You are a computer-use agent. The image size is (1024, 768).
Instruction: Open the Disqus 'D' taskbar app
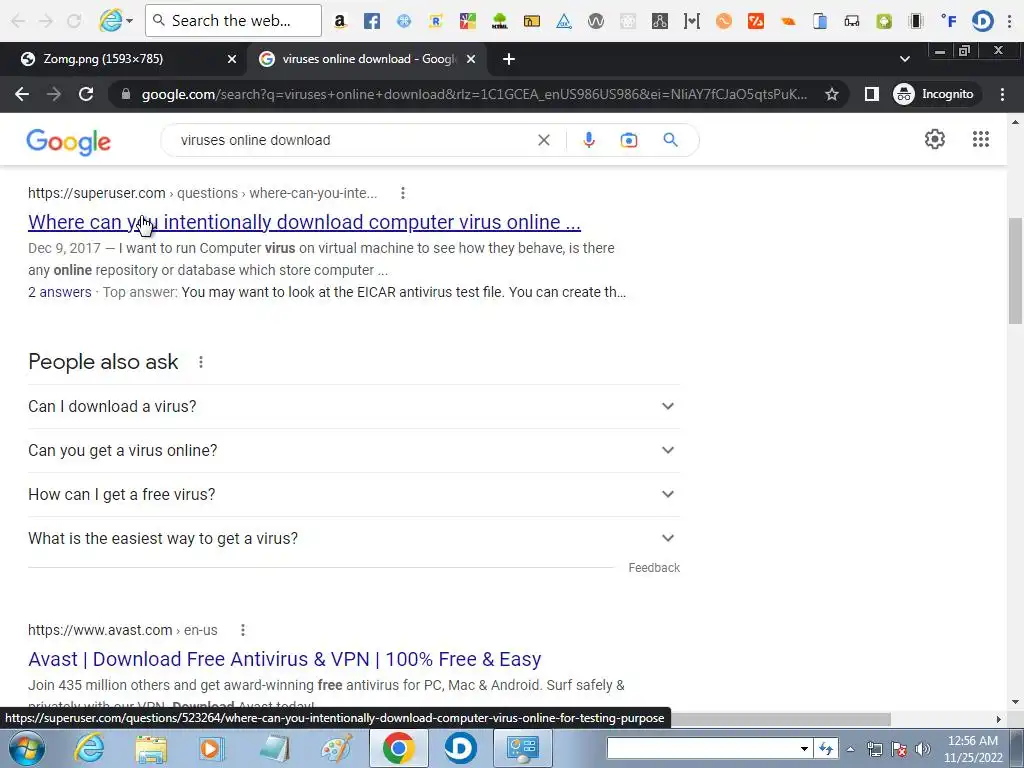pos(460,748)
